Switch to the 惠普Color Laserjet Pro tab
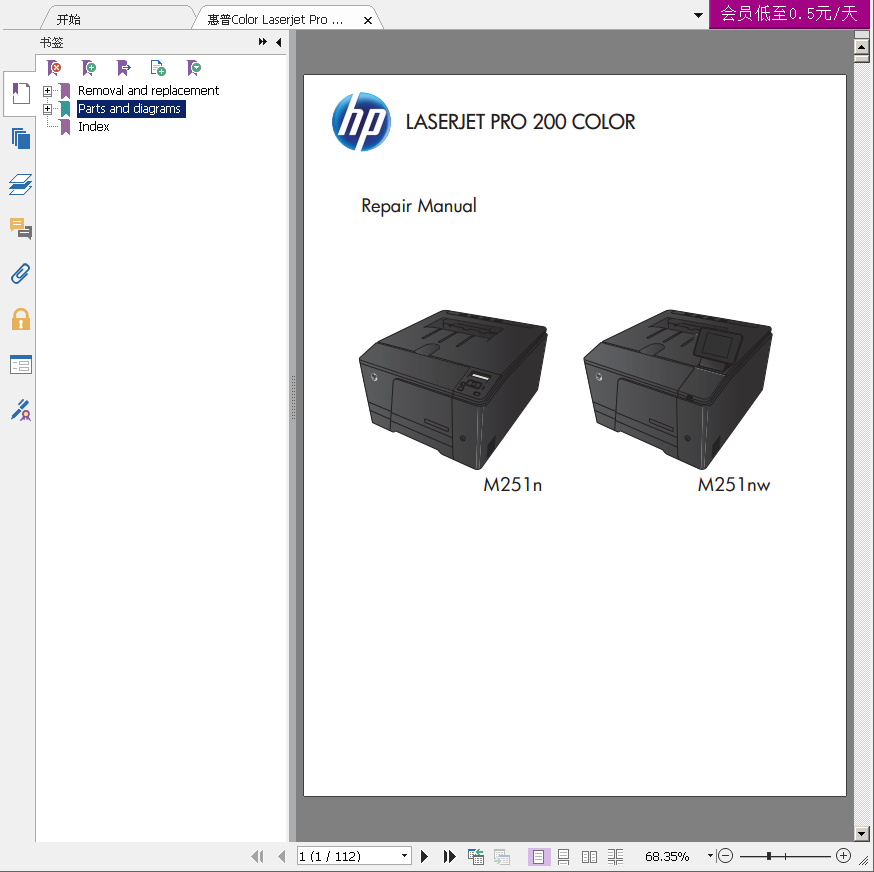The height and width of the screenshot is (872, 874). 275,20
